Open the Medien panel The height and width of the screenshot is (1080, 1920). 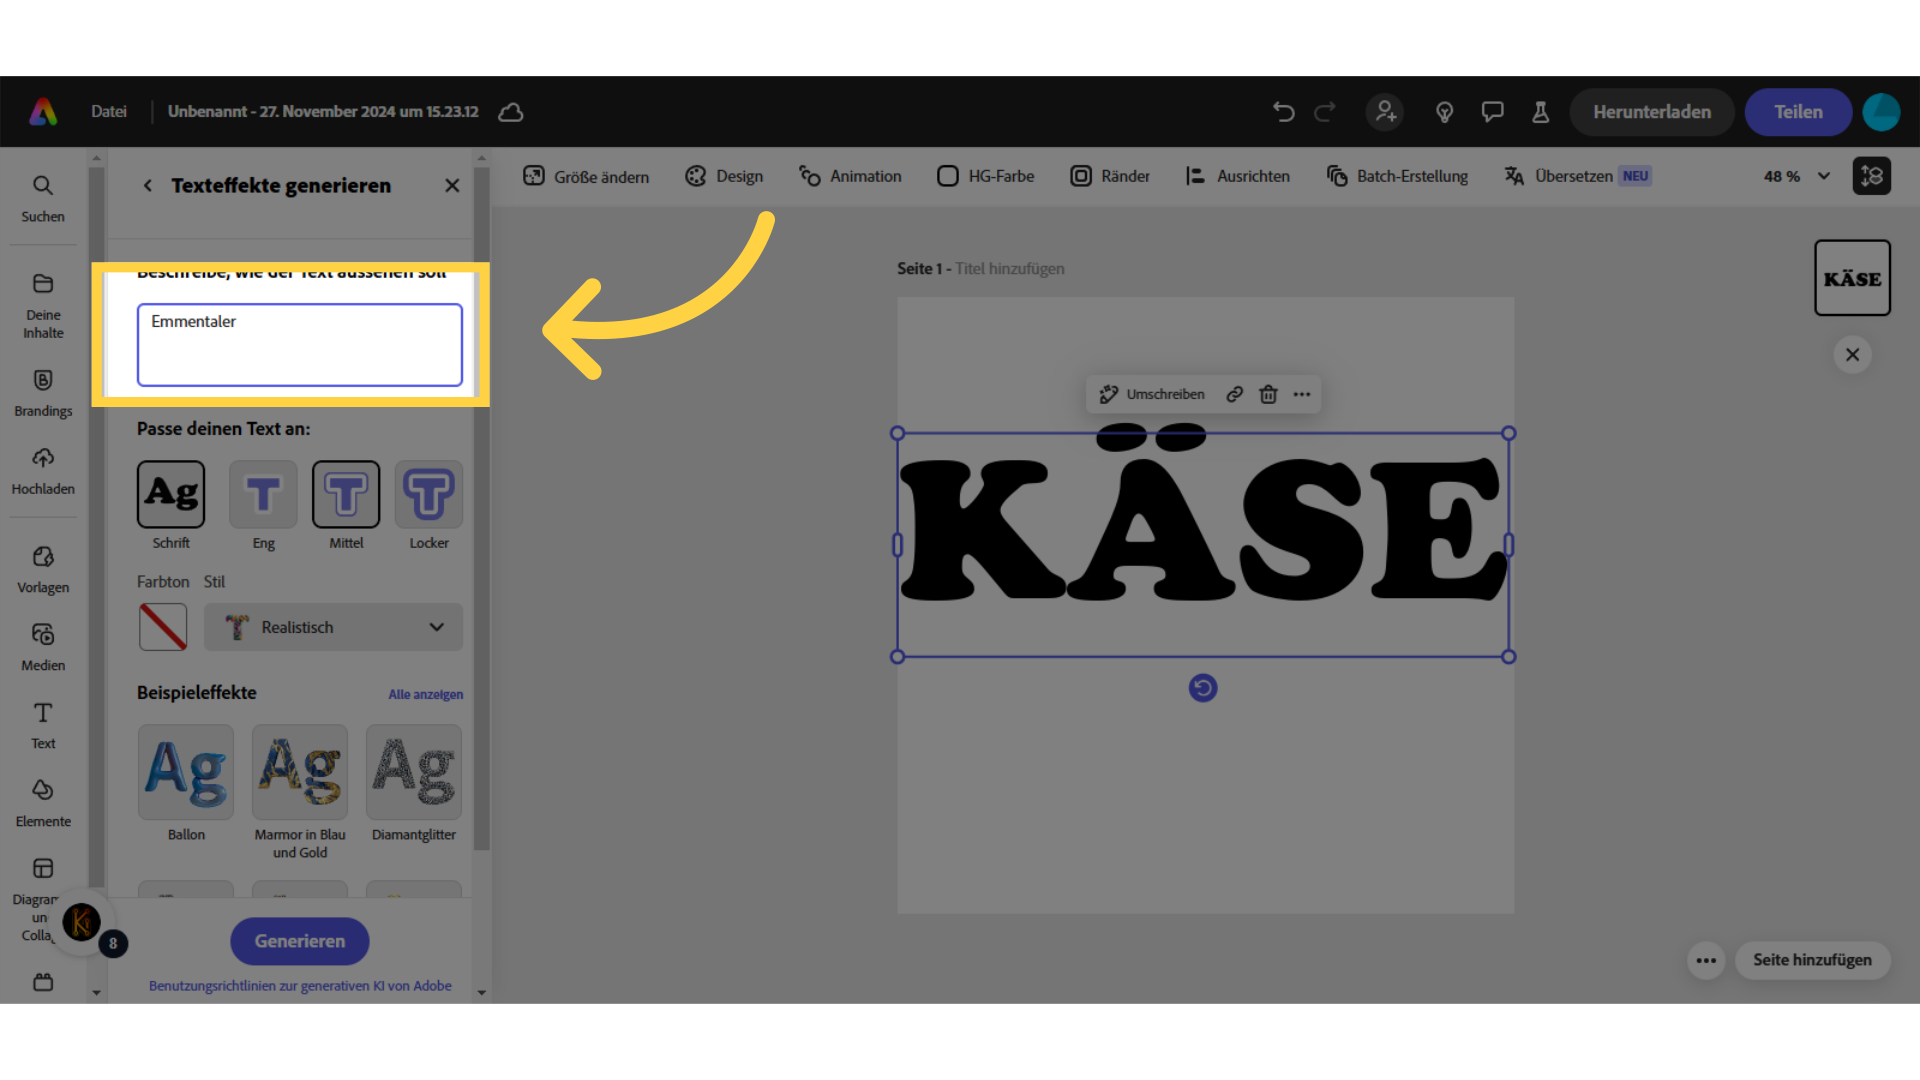[x=43, y=648]
